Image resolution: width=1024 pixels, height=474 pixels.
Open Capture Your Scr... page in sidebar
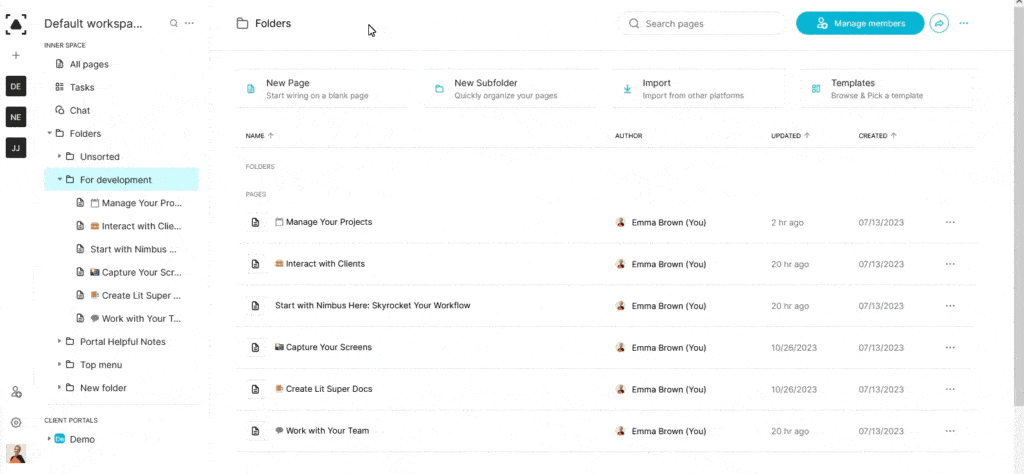pyautogui.click(x=128, y=272)
